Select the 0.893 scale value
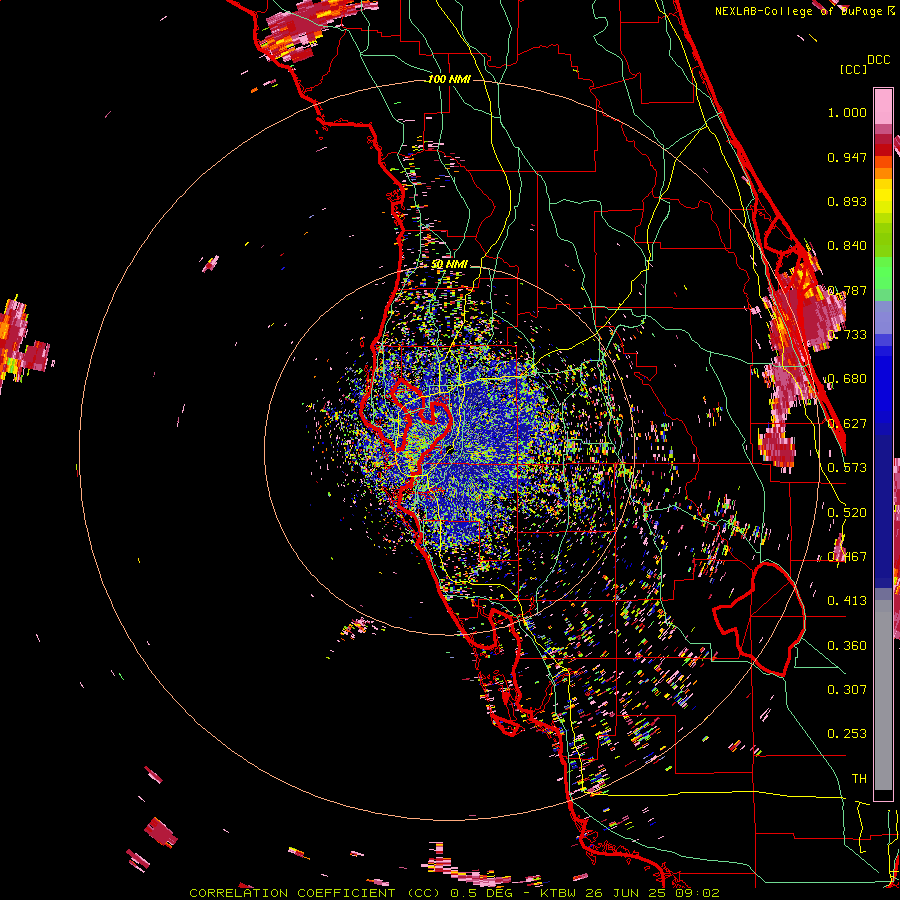900x900 pixels. [x=847, y=201]
